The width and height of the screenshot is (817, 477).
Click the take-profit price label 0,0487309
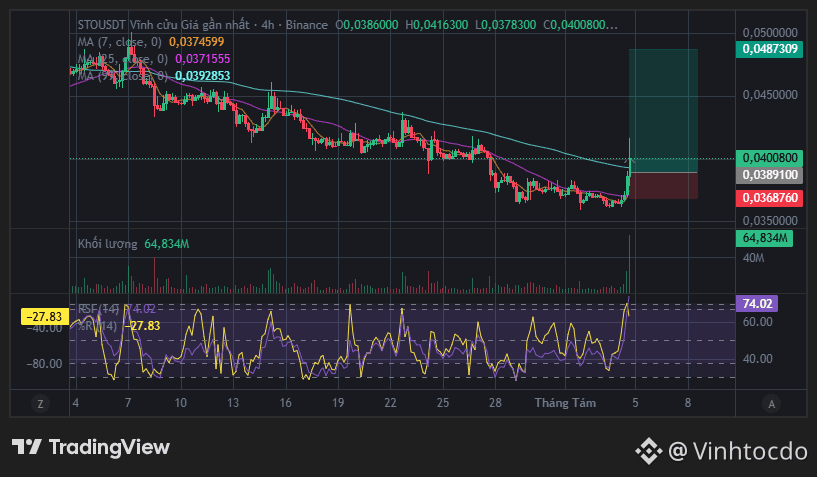click(x=770, y=49)
